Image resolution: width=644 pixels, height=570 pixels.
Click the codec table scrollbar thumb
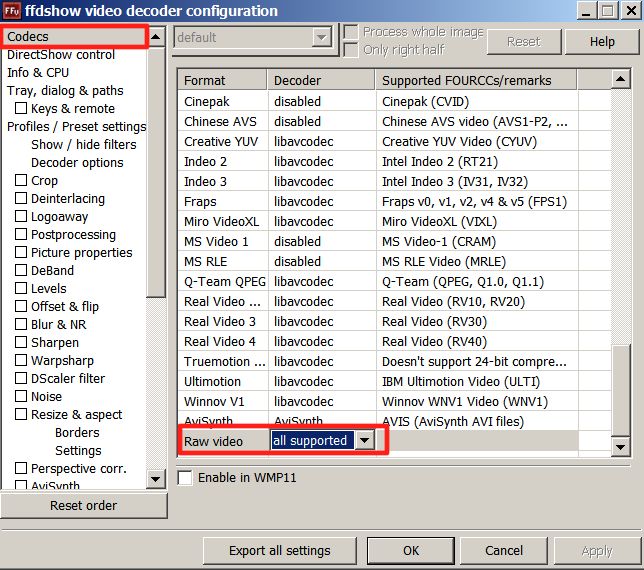click(x=621, y=391)
